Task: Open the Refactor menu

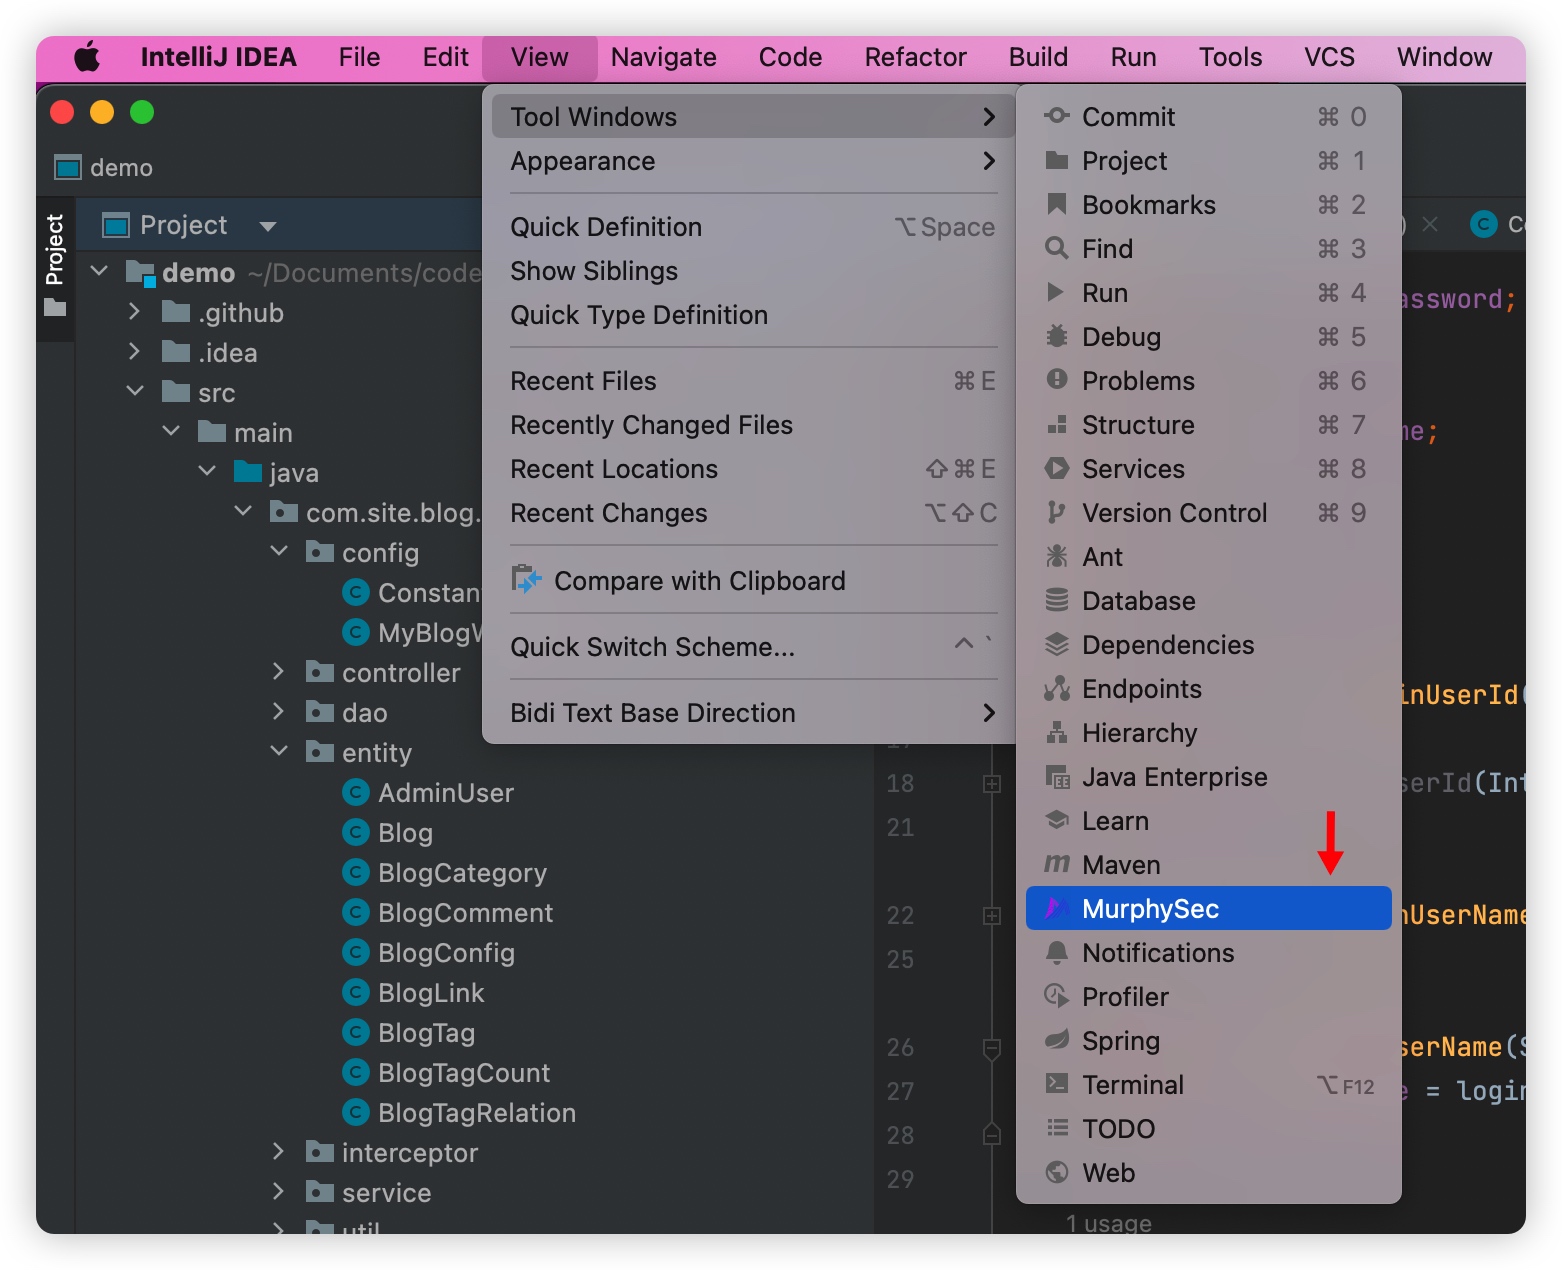Action: click(915, 57)
